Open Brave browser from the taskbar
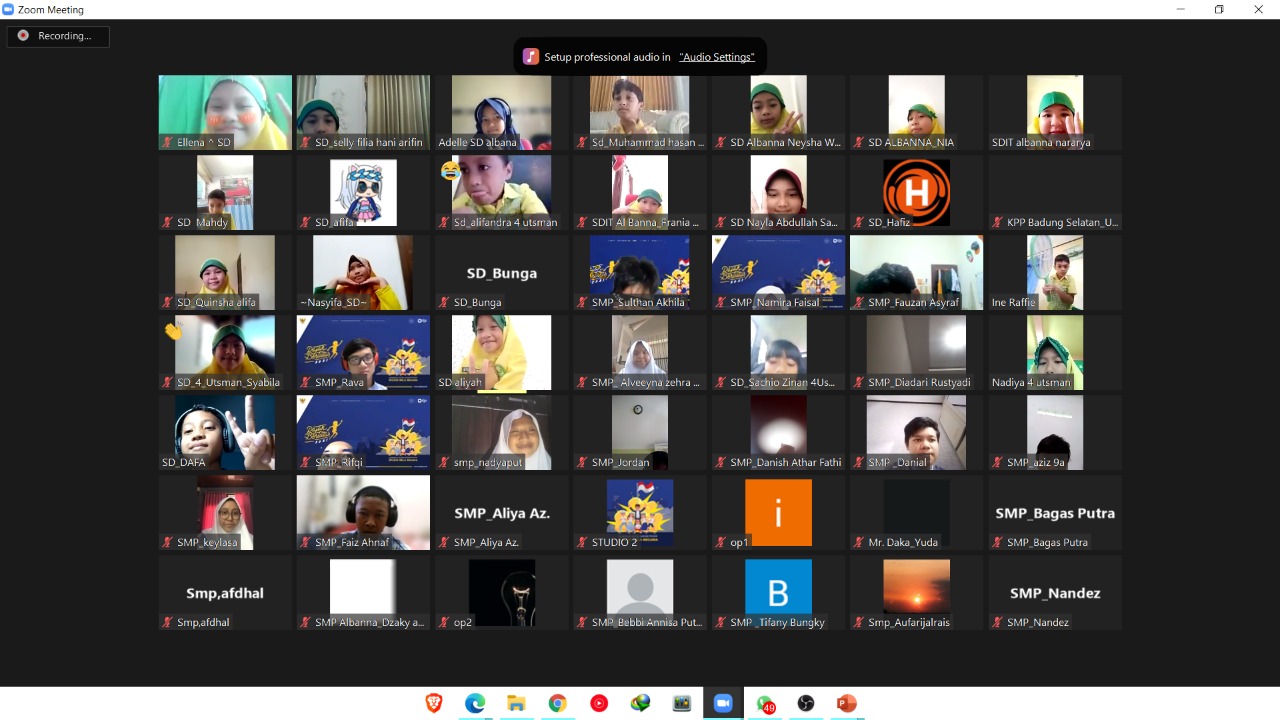Viewport: 1280px width, 720px height. 434,704
